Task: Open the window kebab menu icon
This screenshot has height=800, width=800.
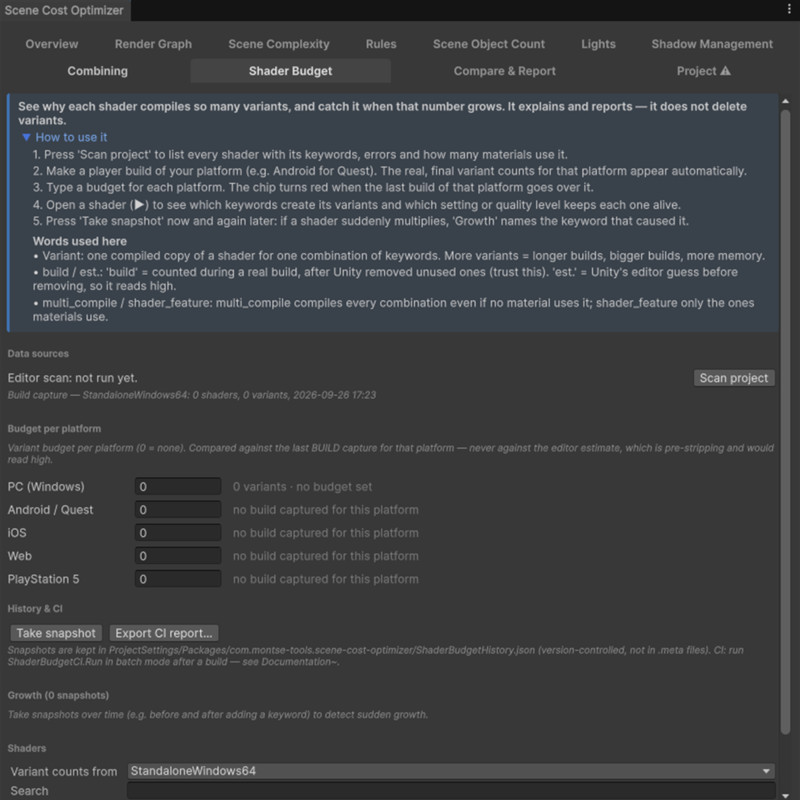Action: 789,10
